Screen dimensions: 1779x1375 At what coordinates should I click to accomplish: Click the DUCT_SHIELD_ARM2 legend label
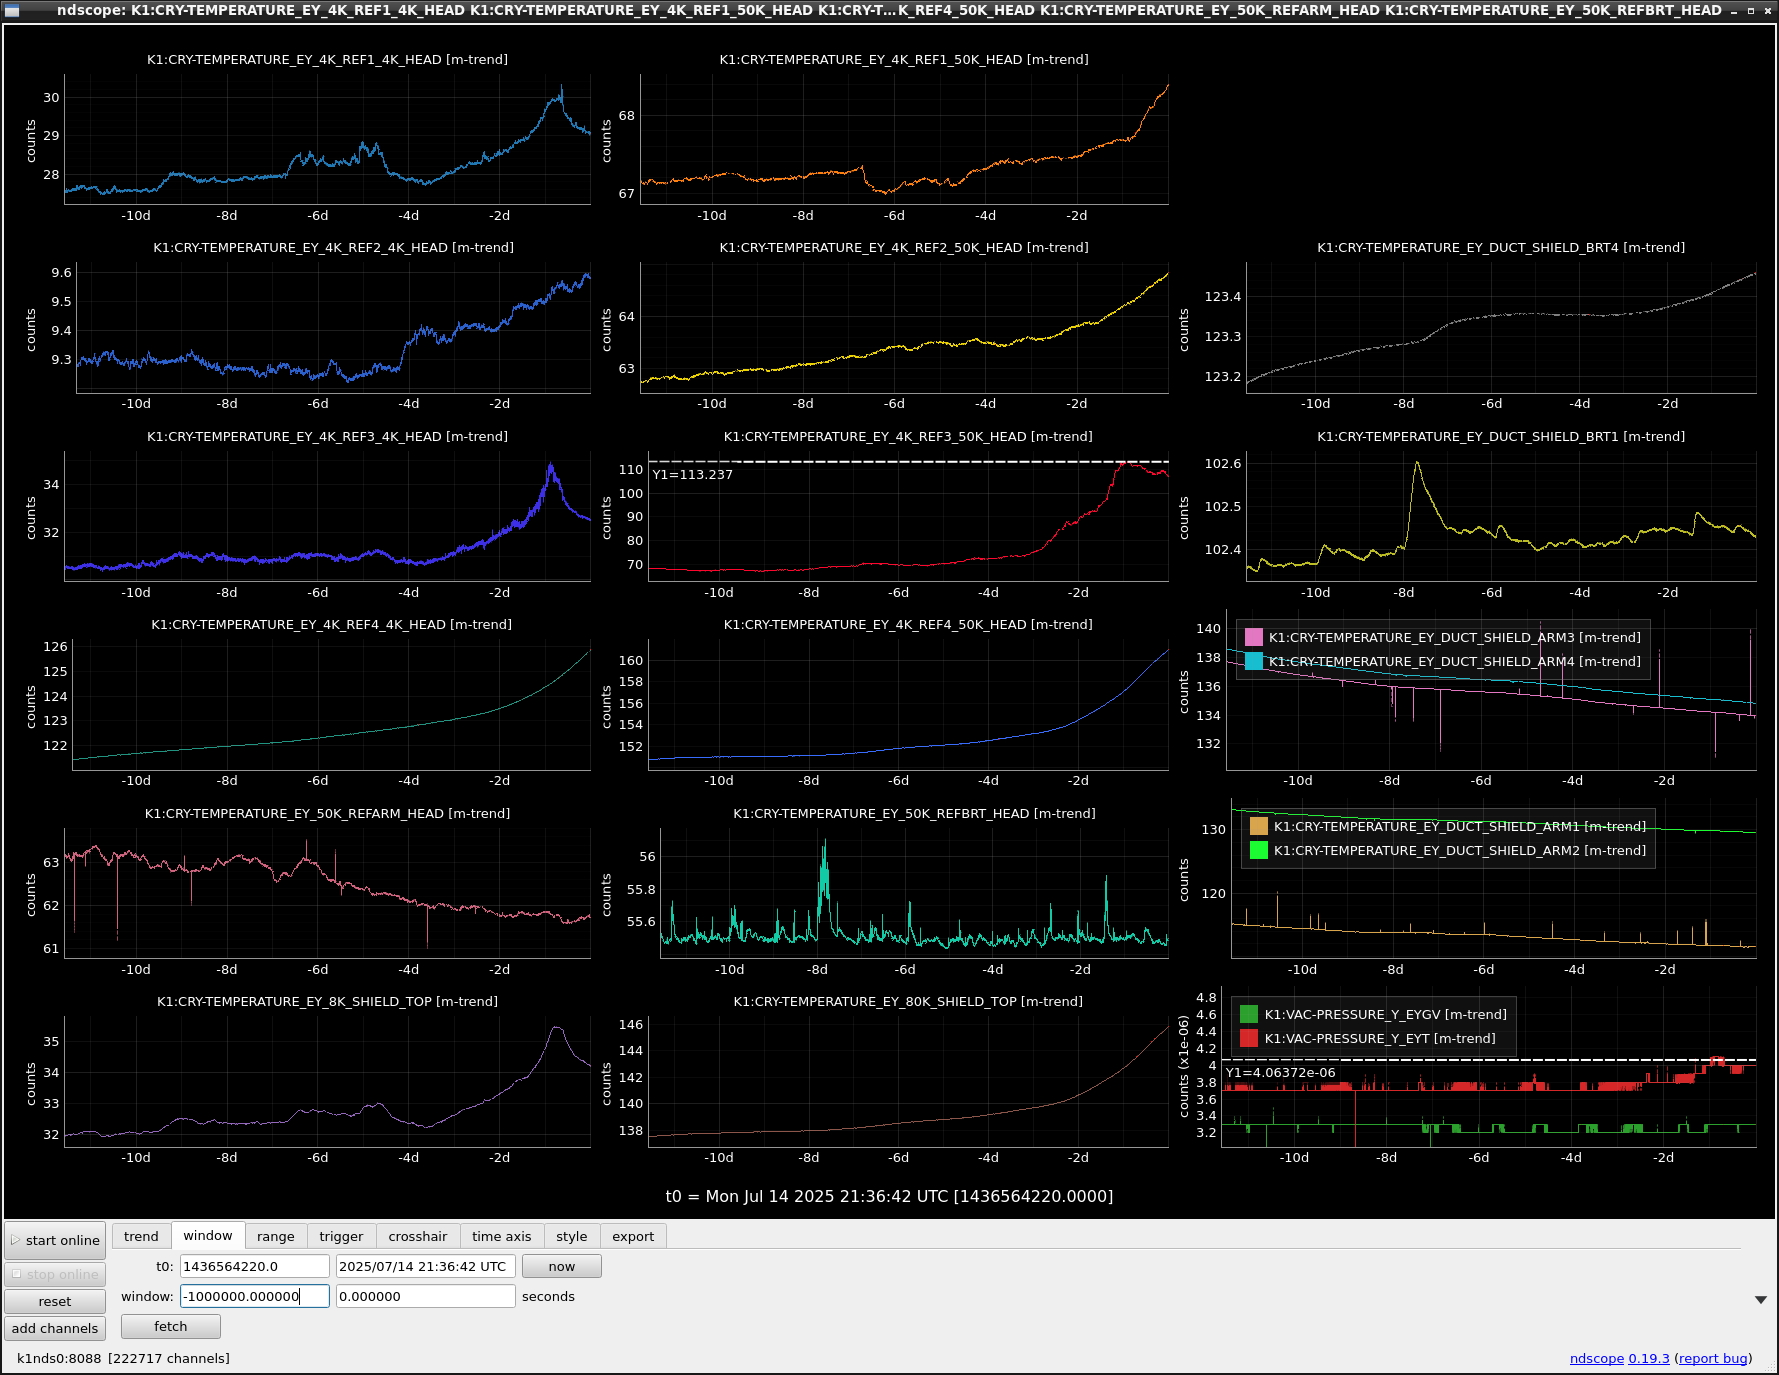(x=1460, y=850)
